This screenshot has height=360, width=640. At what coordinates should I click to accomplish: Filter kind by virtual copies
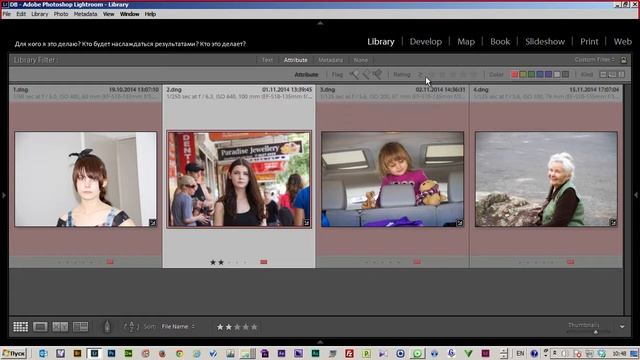[612, 75]
